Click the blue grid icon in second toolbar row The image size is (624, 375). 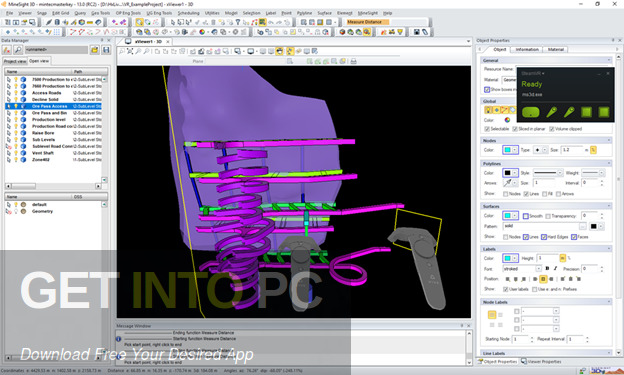pyautogui.click(x=57, y=32)
